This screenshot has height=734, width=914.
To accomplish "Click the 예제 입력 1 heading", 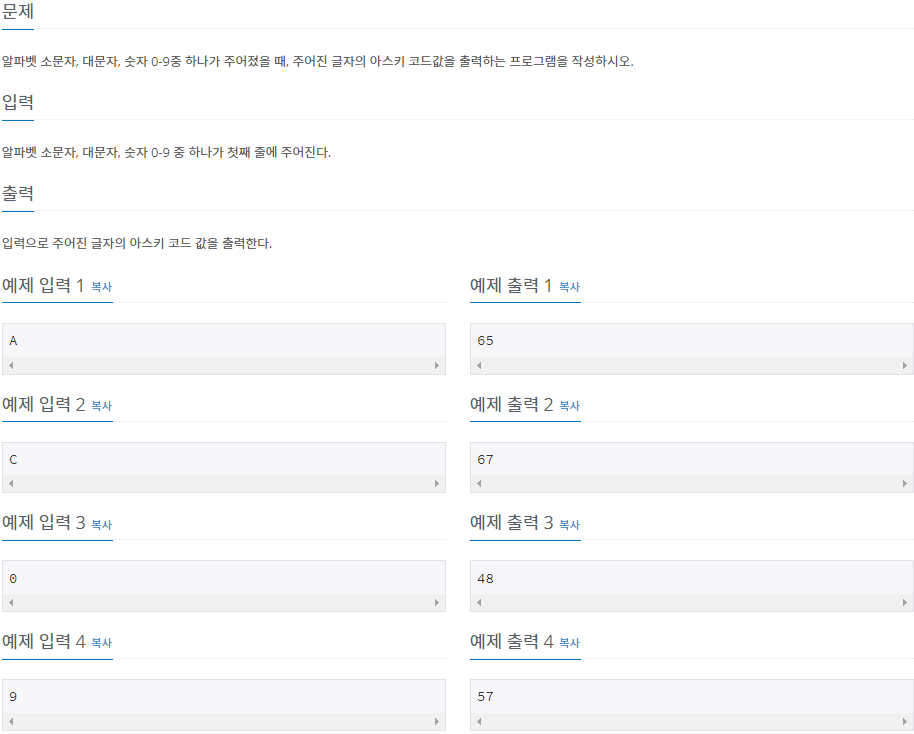I will point(44,285).
